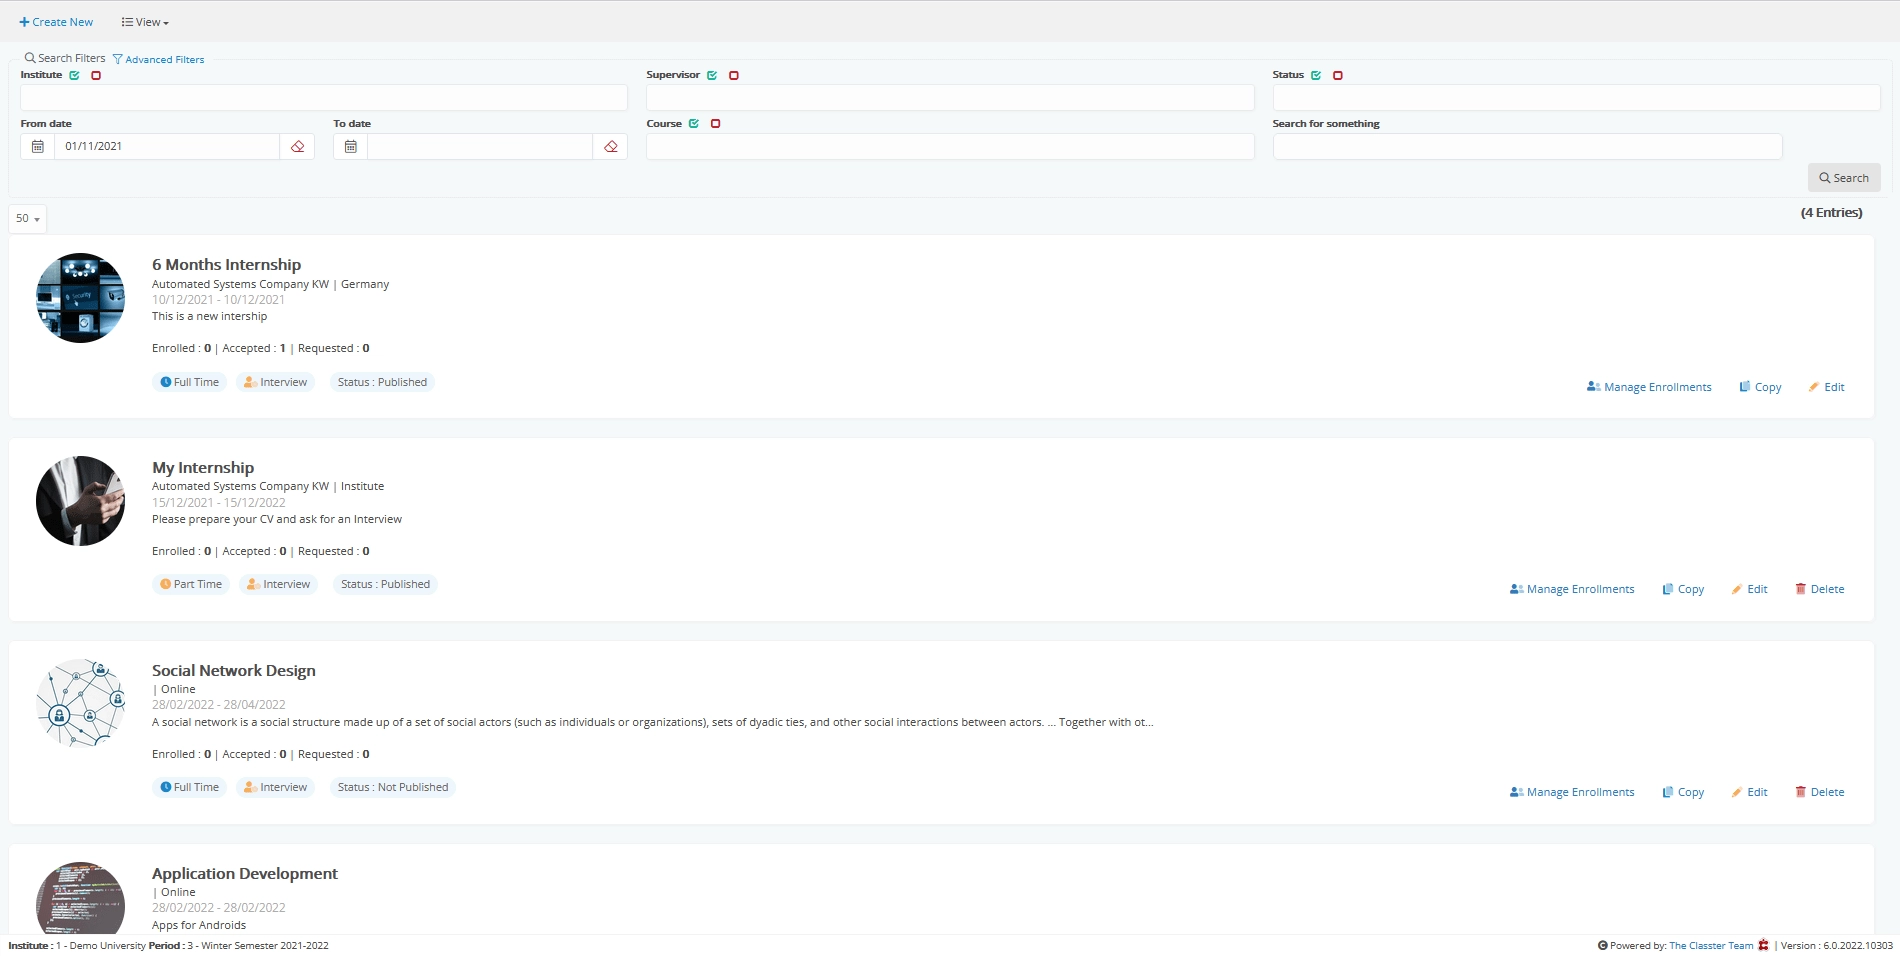
Task: Edit the Social Network Design entry
Action: (x=1749, y=792)
